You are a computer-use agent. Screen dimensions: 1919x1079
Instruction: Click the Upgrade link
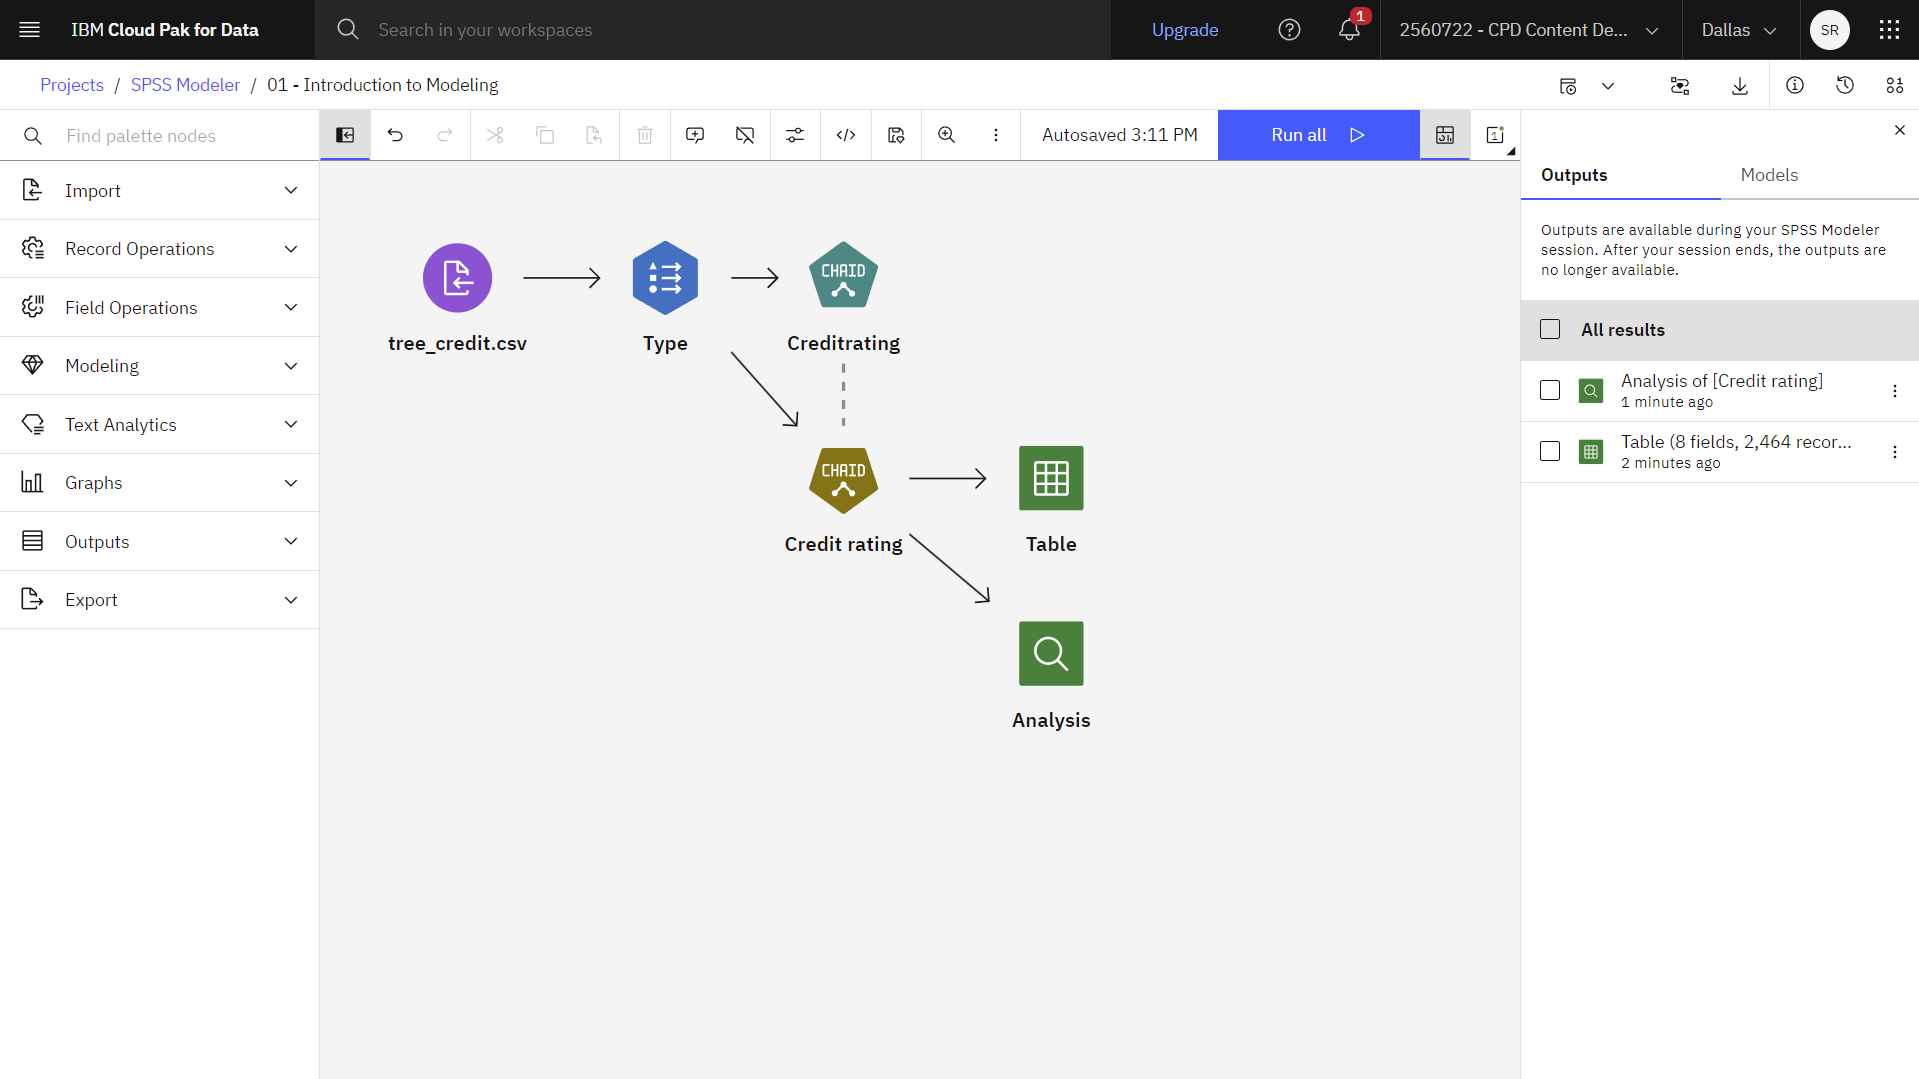[x=1185, y=30]
